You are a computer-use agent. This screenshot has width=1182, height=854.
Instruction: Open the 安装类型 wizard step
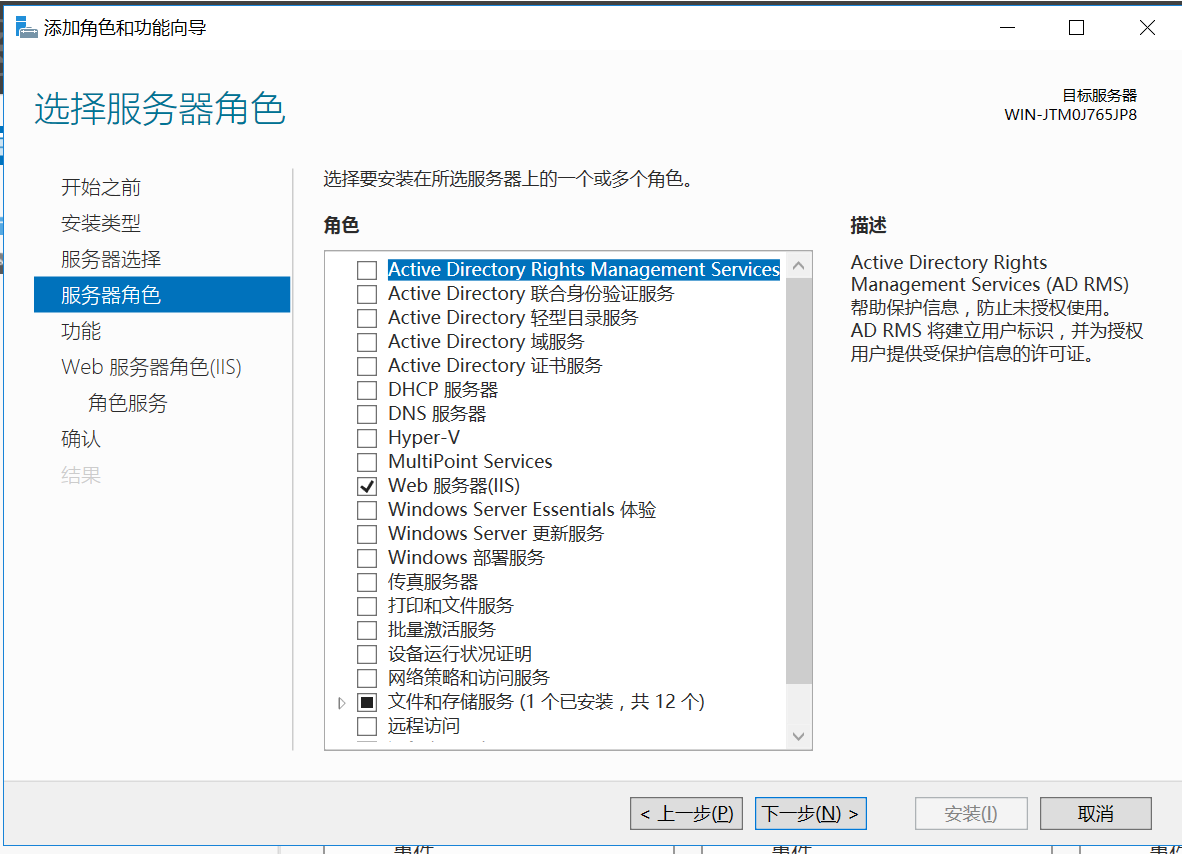coord(101,223)
